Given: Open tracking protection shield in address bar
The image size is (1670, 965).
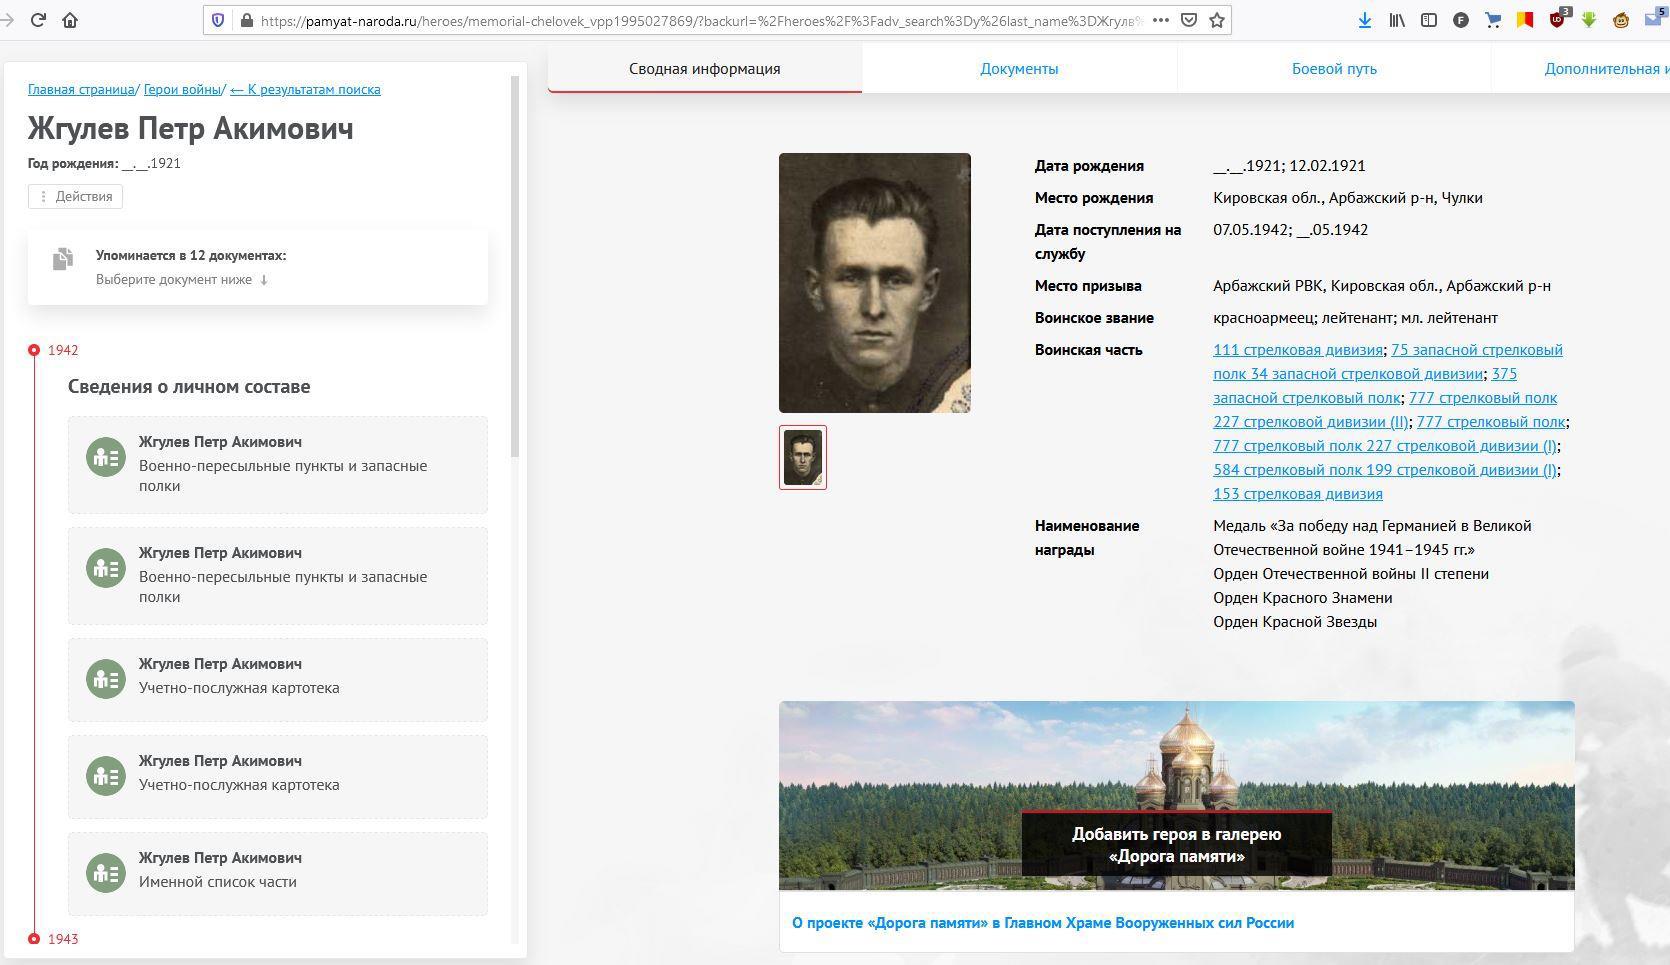Looking at the screenshot, I should [x=218, y=20].
